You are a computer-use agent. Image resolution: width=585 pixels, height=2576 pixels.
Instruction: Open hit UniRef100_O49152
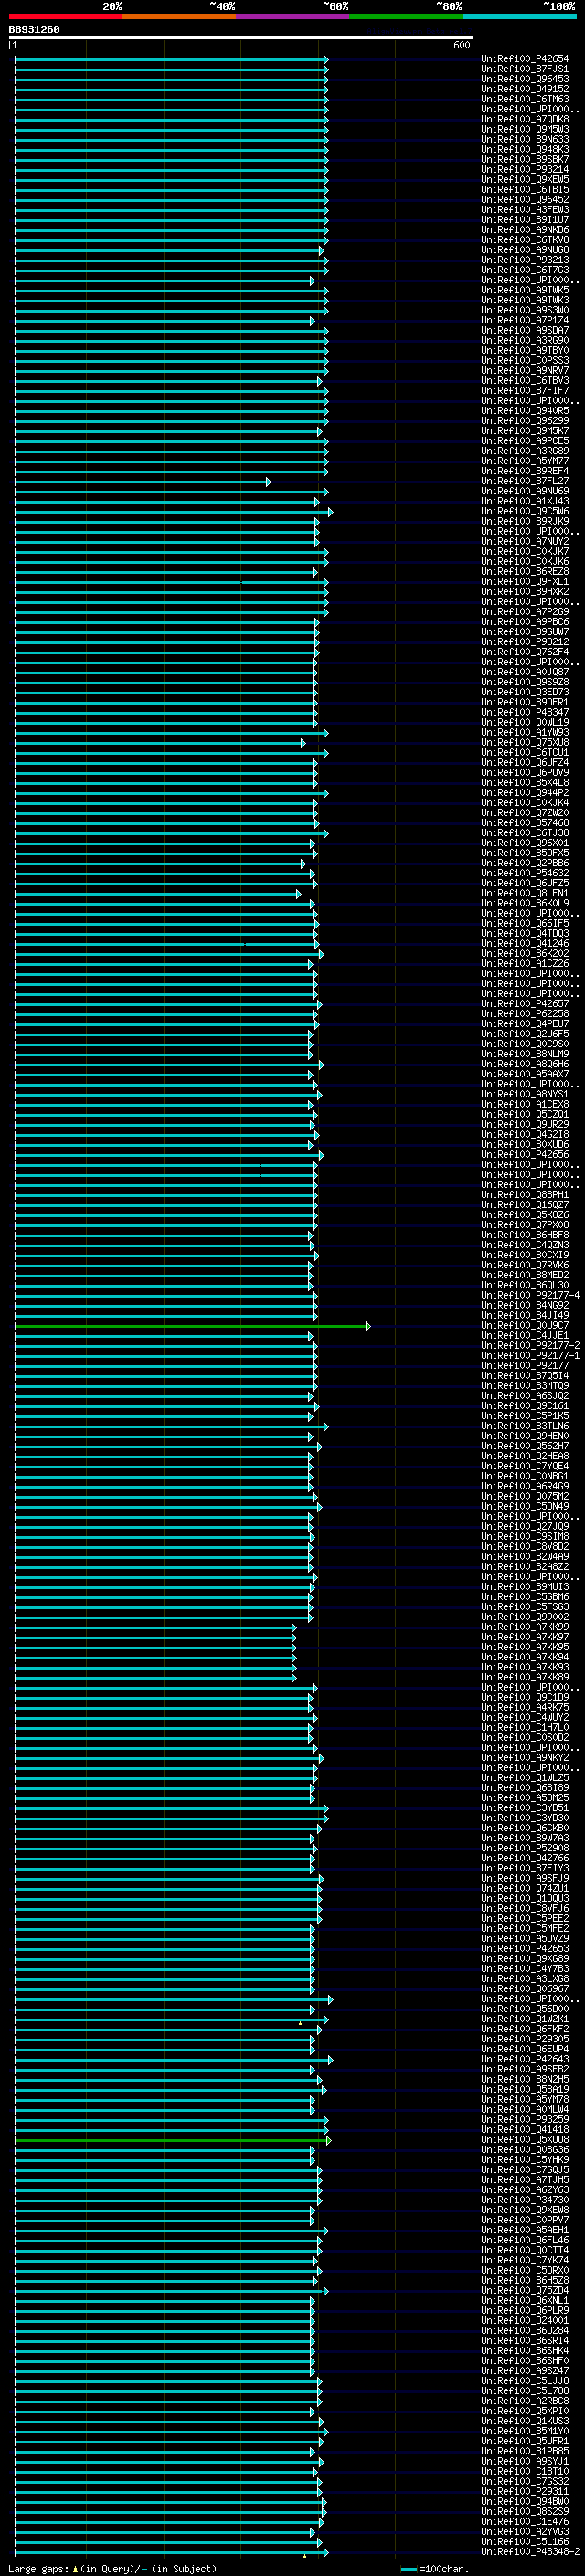tap(525, 89)
